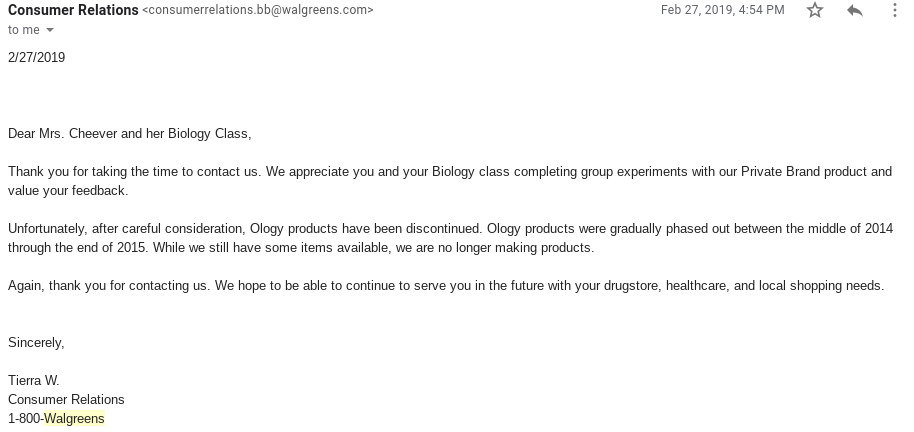Click the "to me" recipient text

24,30
